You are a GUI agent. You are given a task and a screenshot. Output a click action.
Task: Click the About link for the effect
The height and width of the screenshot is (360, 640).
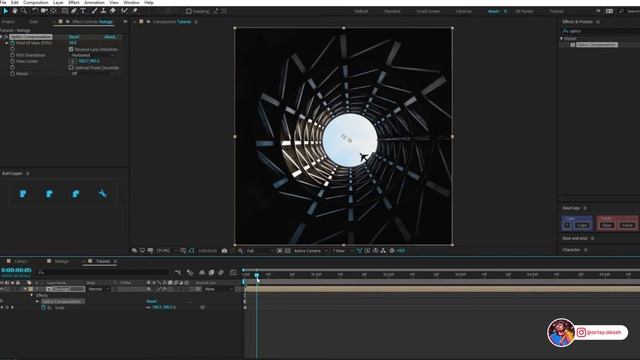point(110,37)
